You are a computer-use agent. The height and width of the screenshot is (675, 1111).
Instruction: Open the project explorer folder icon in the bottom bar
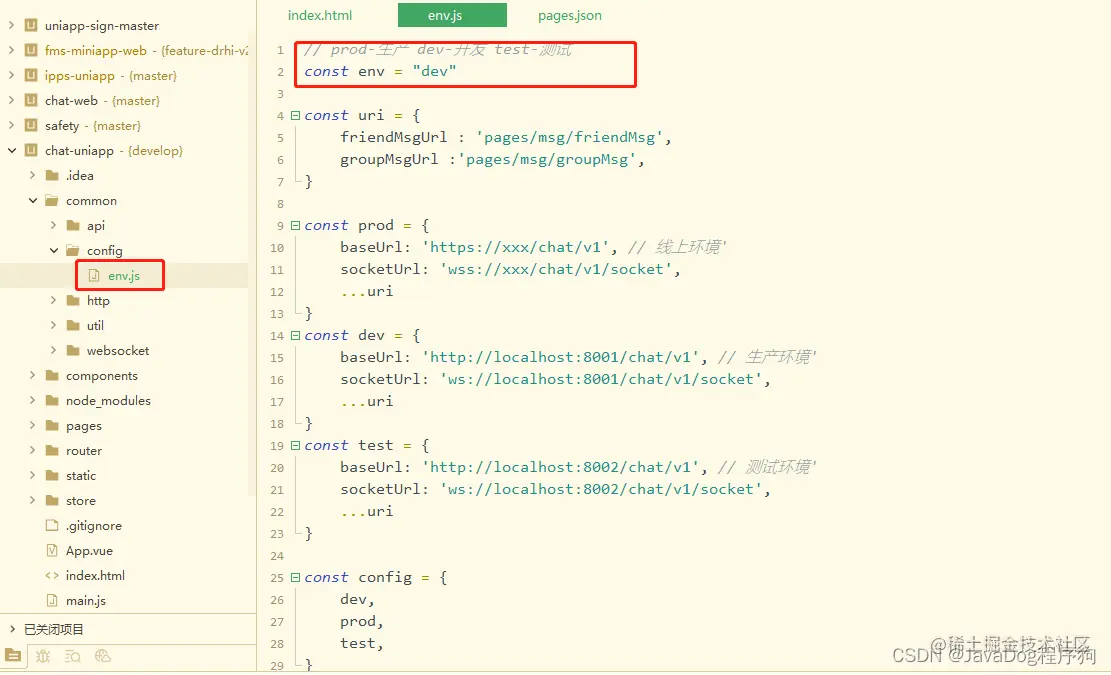(x=13, y=655)
